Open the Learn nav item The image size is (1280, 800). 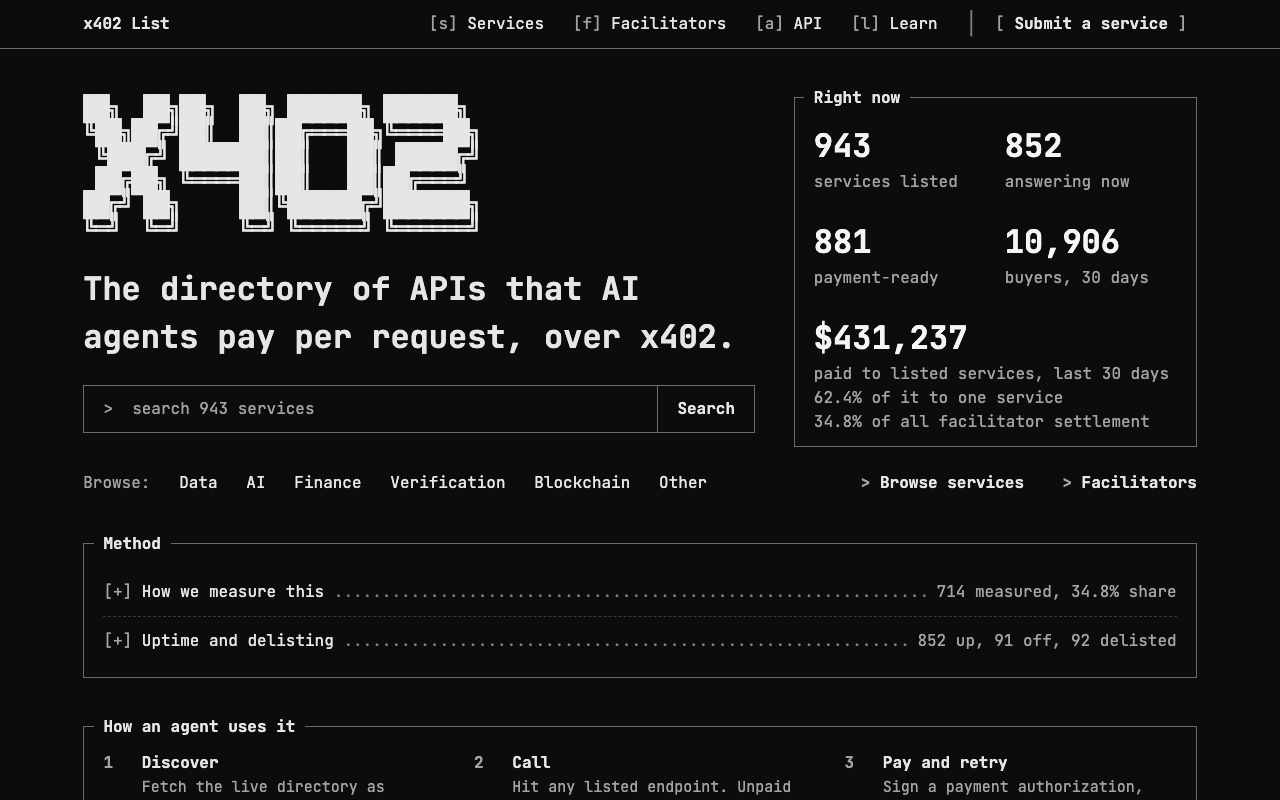pyautogui.click(x=894, y=23)
